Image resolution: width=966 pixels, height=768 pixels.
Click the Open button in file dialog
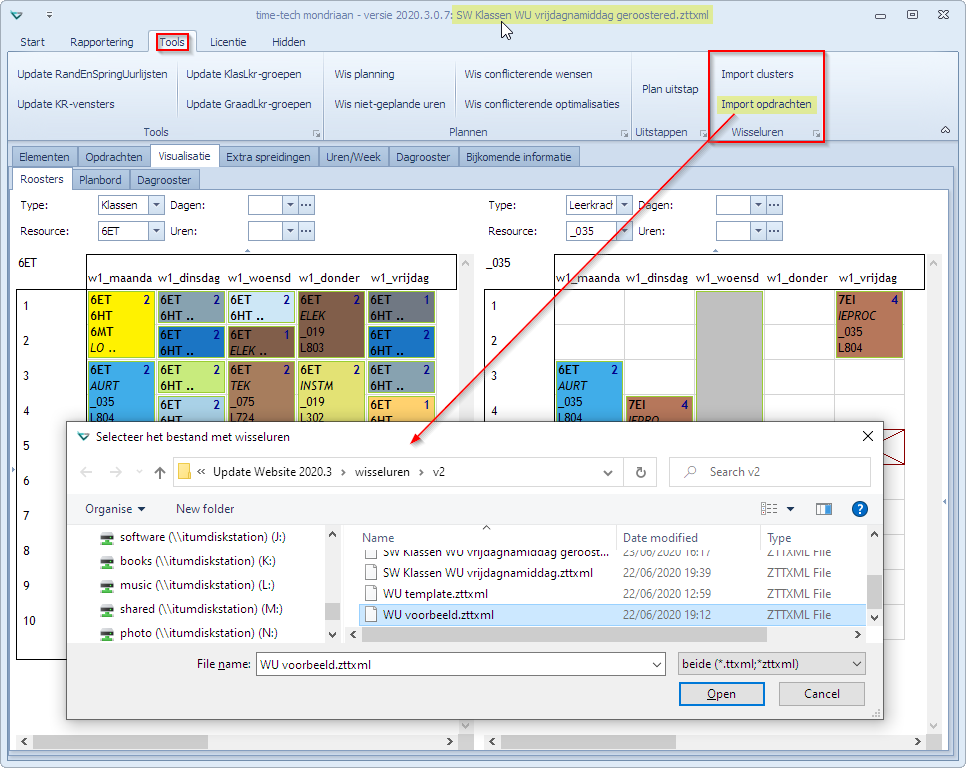721,694
